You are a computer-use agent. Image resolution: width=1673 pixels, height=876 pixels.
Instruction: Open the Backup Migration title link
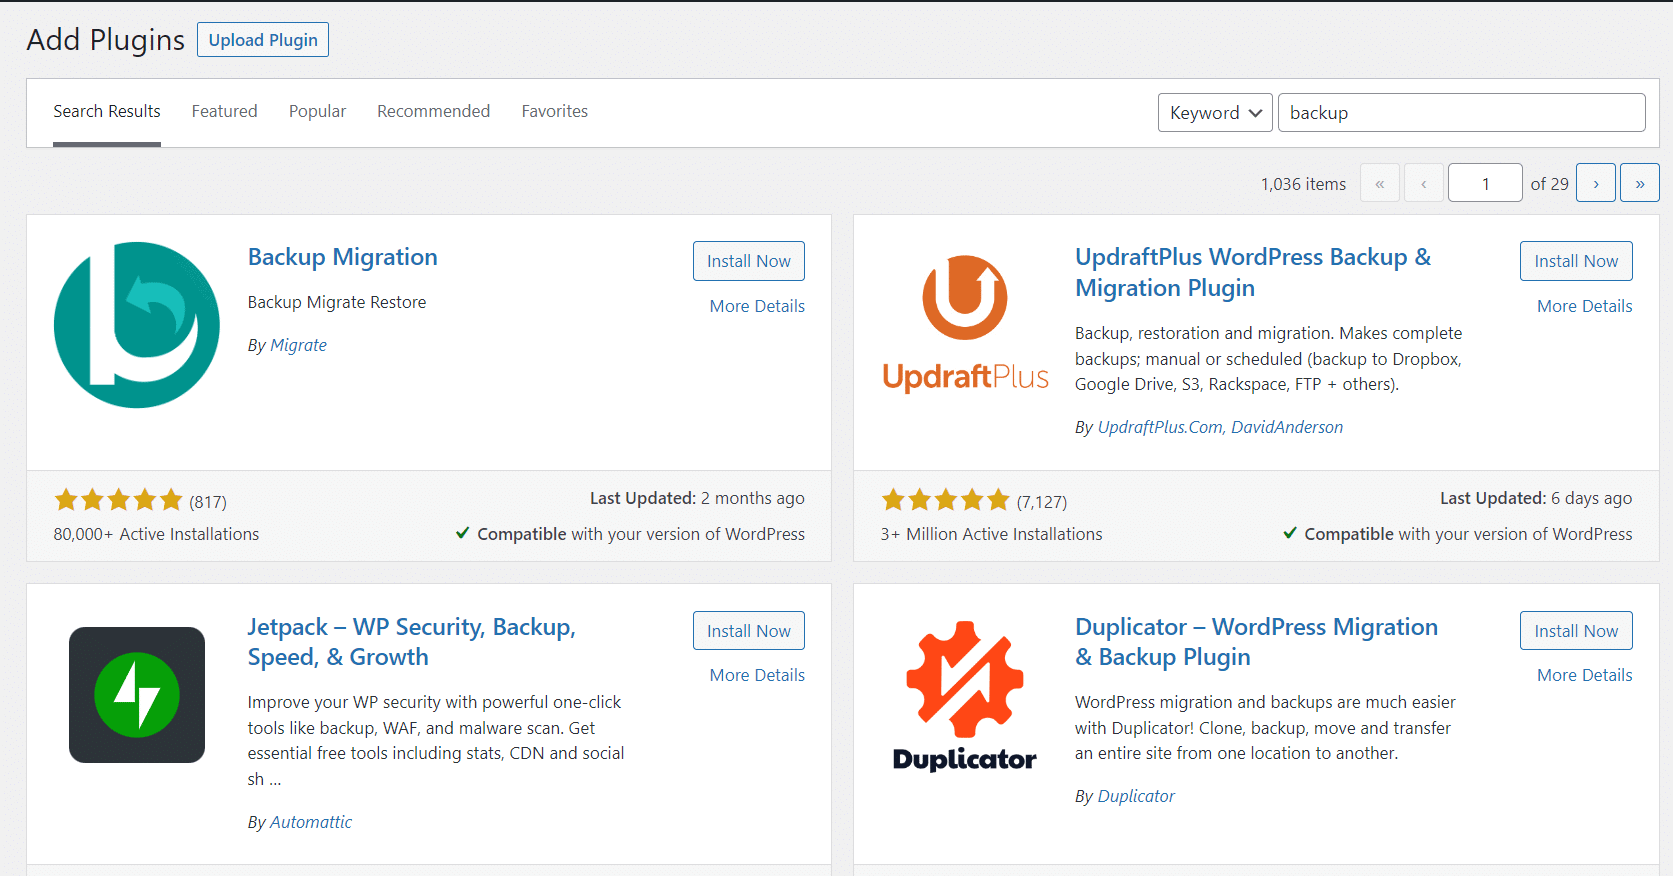pos(343,257)
